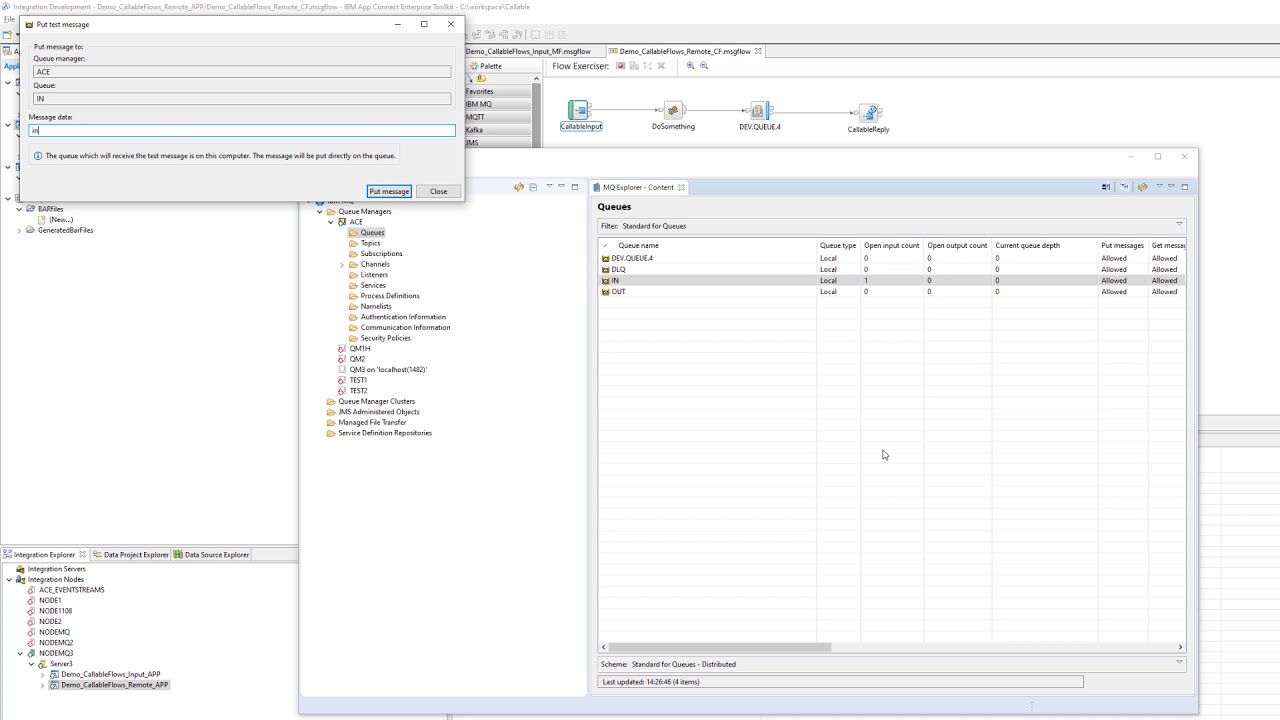1280x720 pixels.
Task: Click the refresh icon in MQ Explorer content toolbar
Action: [x=1142, y=187]
